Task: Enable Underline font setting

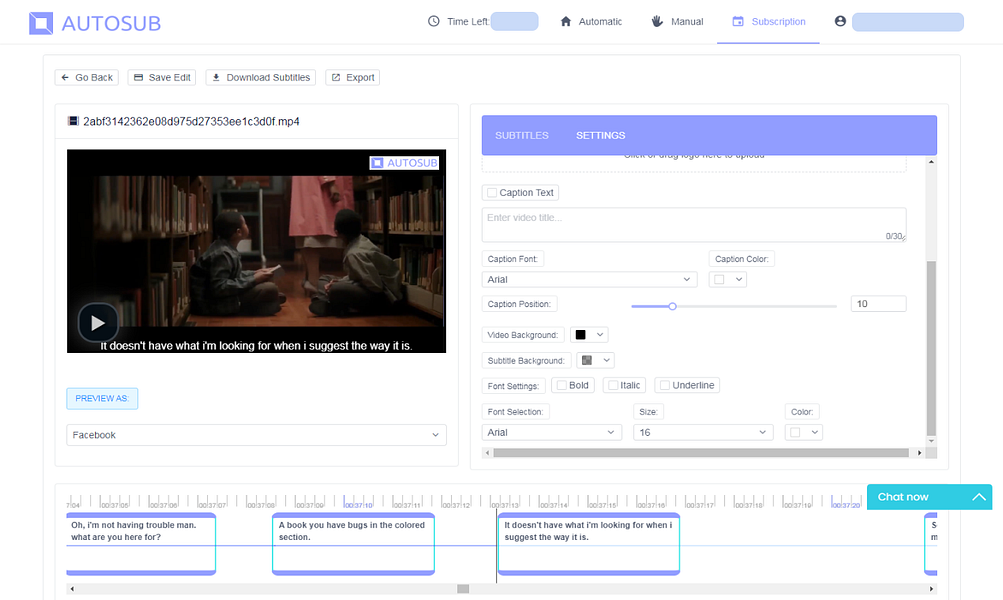Action: [x=665, y=384]
